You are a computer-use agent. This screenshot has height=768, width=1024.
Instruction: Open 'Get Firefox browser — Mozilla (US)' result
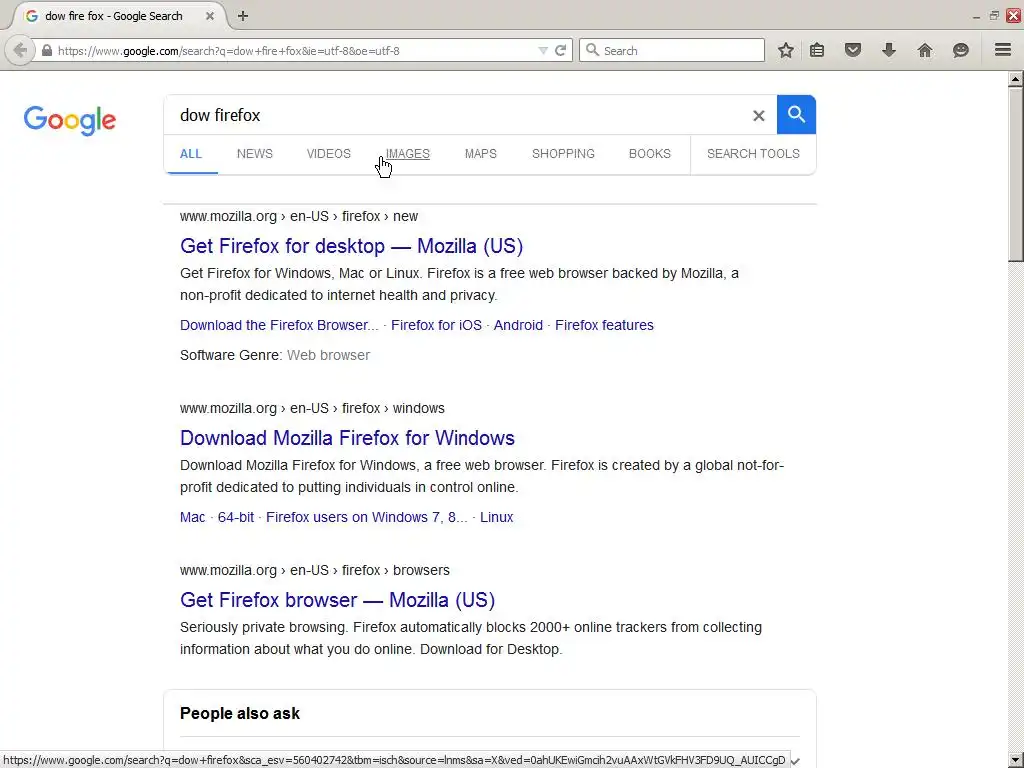[x=338, y=600]
